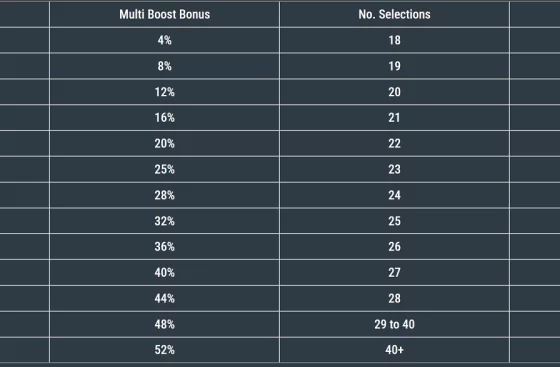The image size is (560, 367).
Task: Click the 32% bonus cell
Action: coord(164,221)
